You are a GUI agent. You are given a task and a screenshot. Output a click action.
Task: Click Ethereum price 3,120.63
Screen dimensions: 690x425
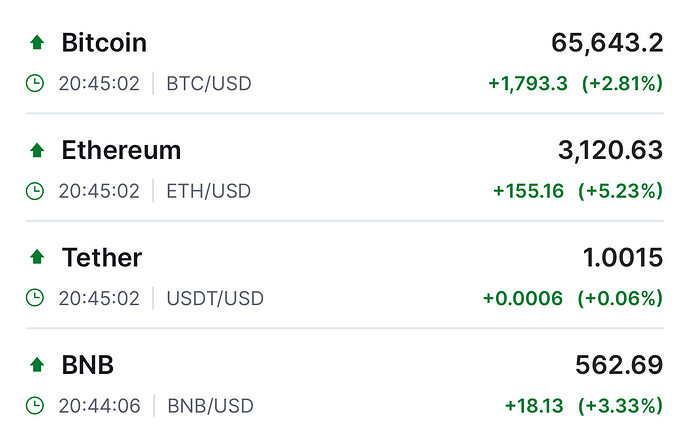pos(610,150)
